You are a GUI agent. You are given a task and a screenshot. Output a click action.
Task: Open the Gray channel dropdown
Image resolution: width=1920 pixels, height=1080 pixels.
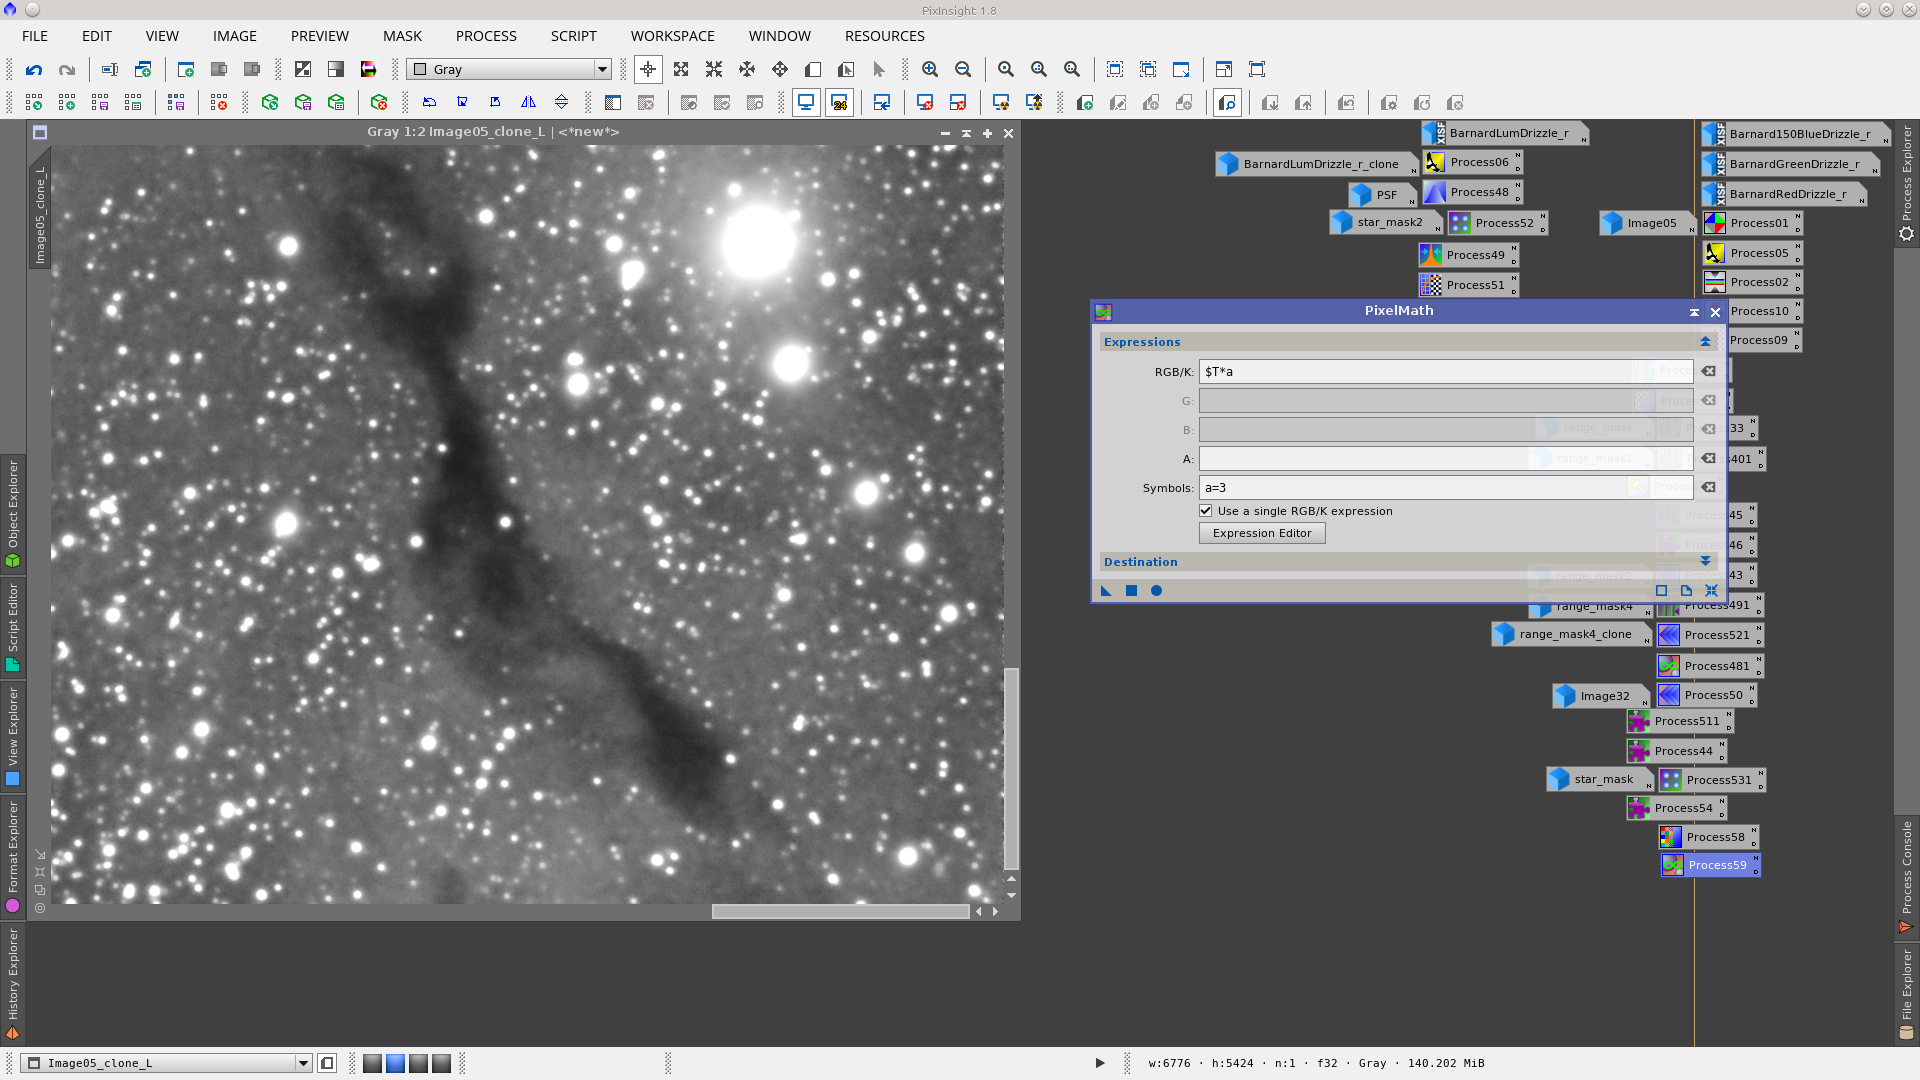(x=508, y=70)
